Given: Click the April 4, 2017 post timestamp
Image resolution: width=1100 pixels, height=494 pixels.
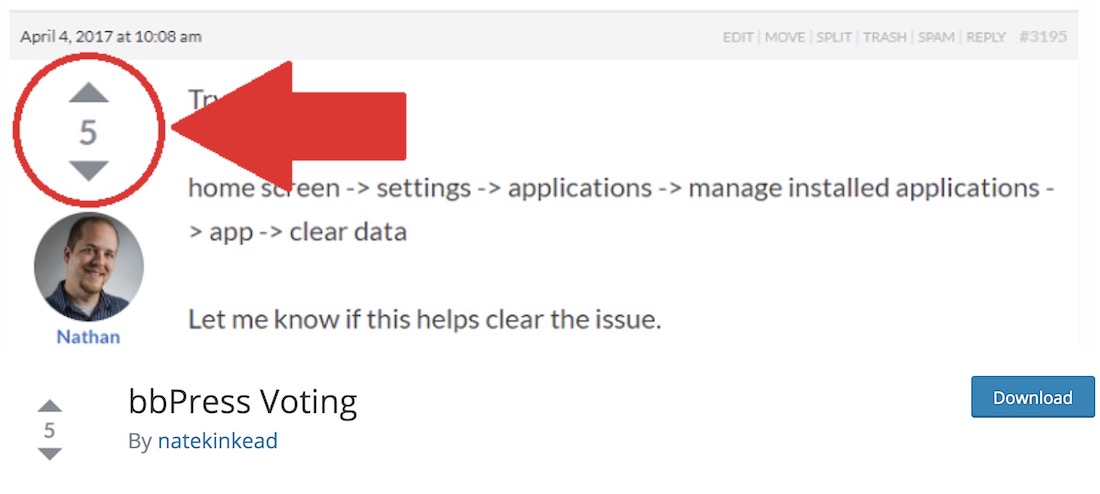Looking at the screenshot, I should 111,36.
